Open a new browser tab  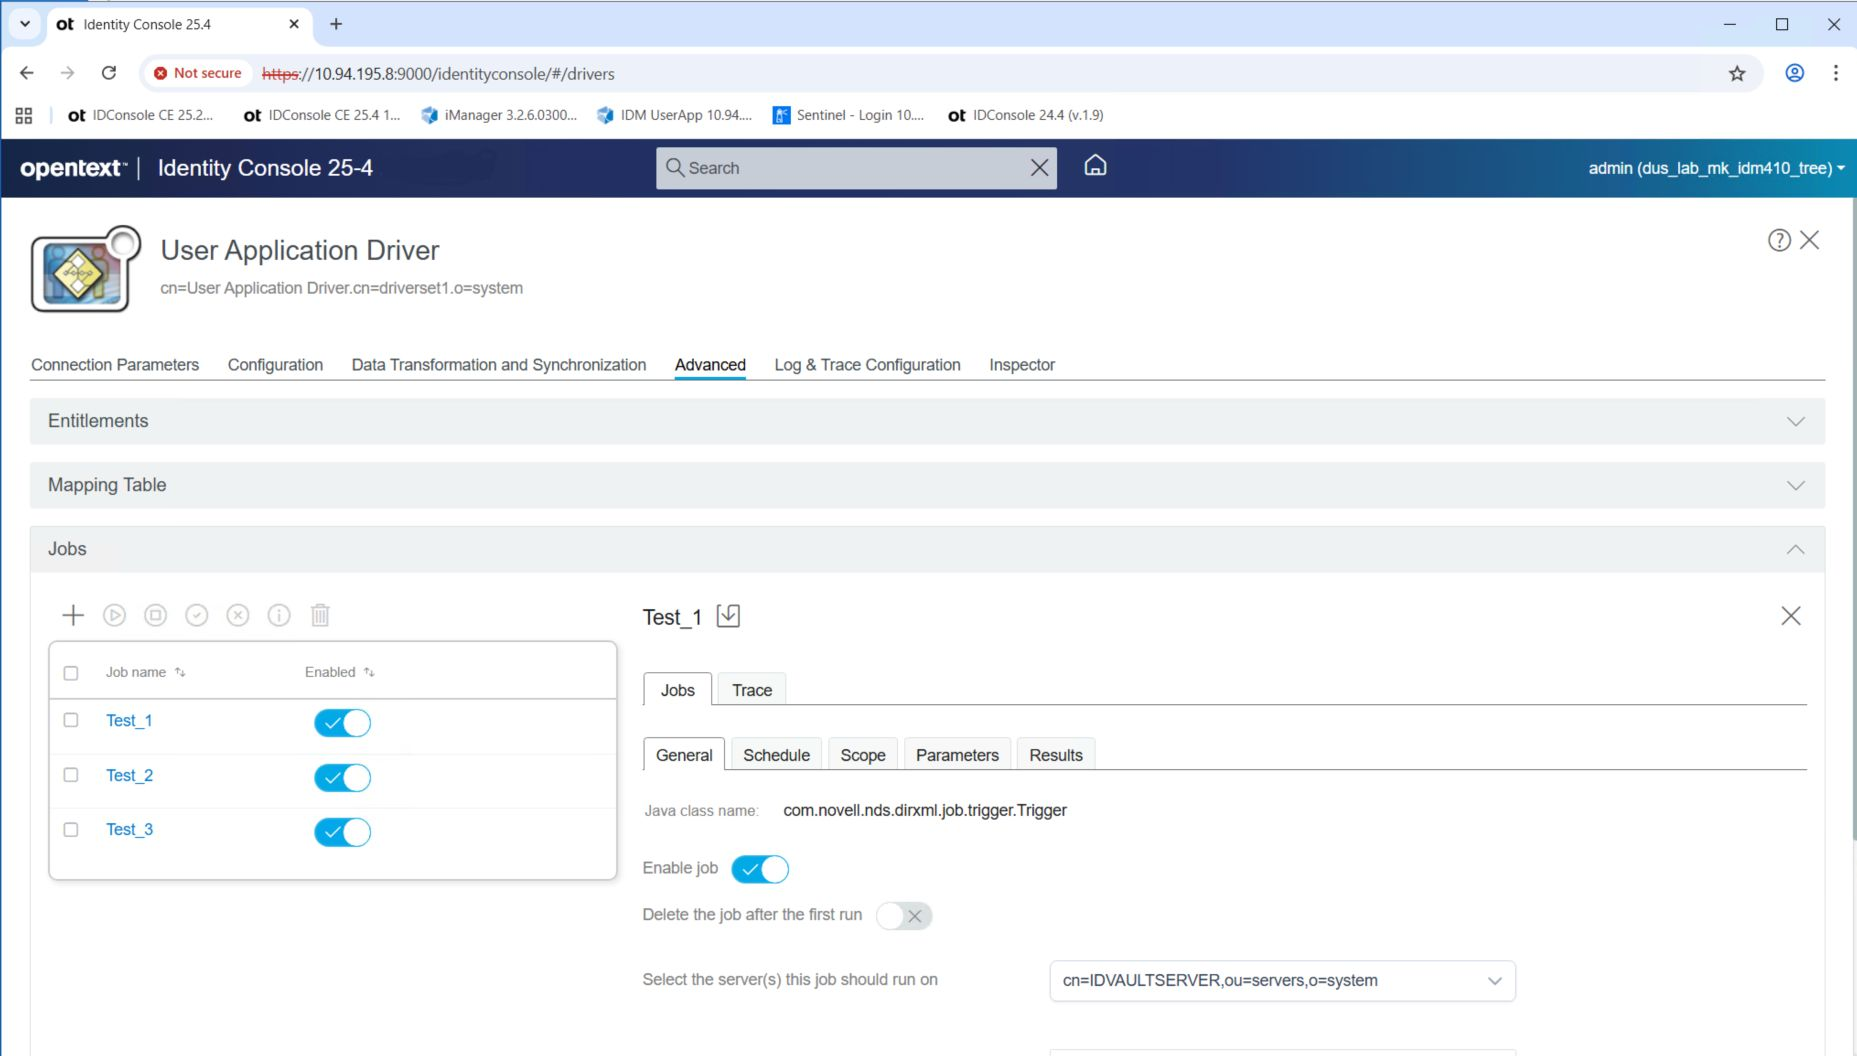(x=336, y=24)
